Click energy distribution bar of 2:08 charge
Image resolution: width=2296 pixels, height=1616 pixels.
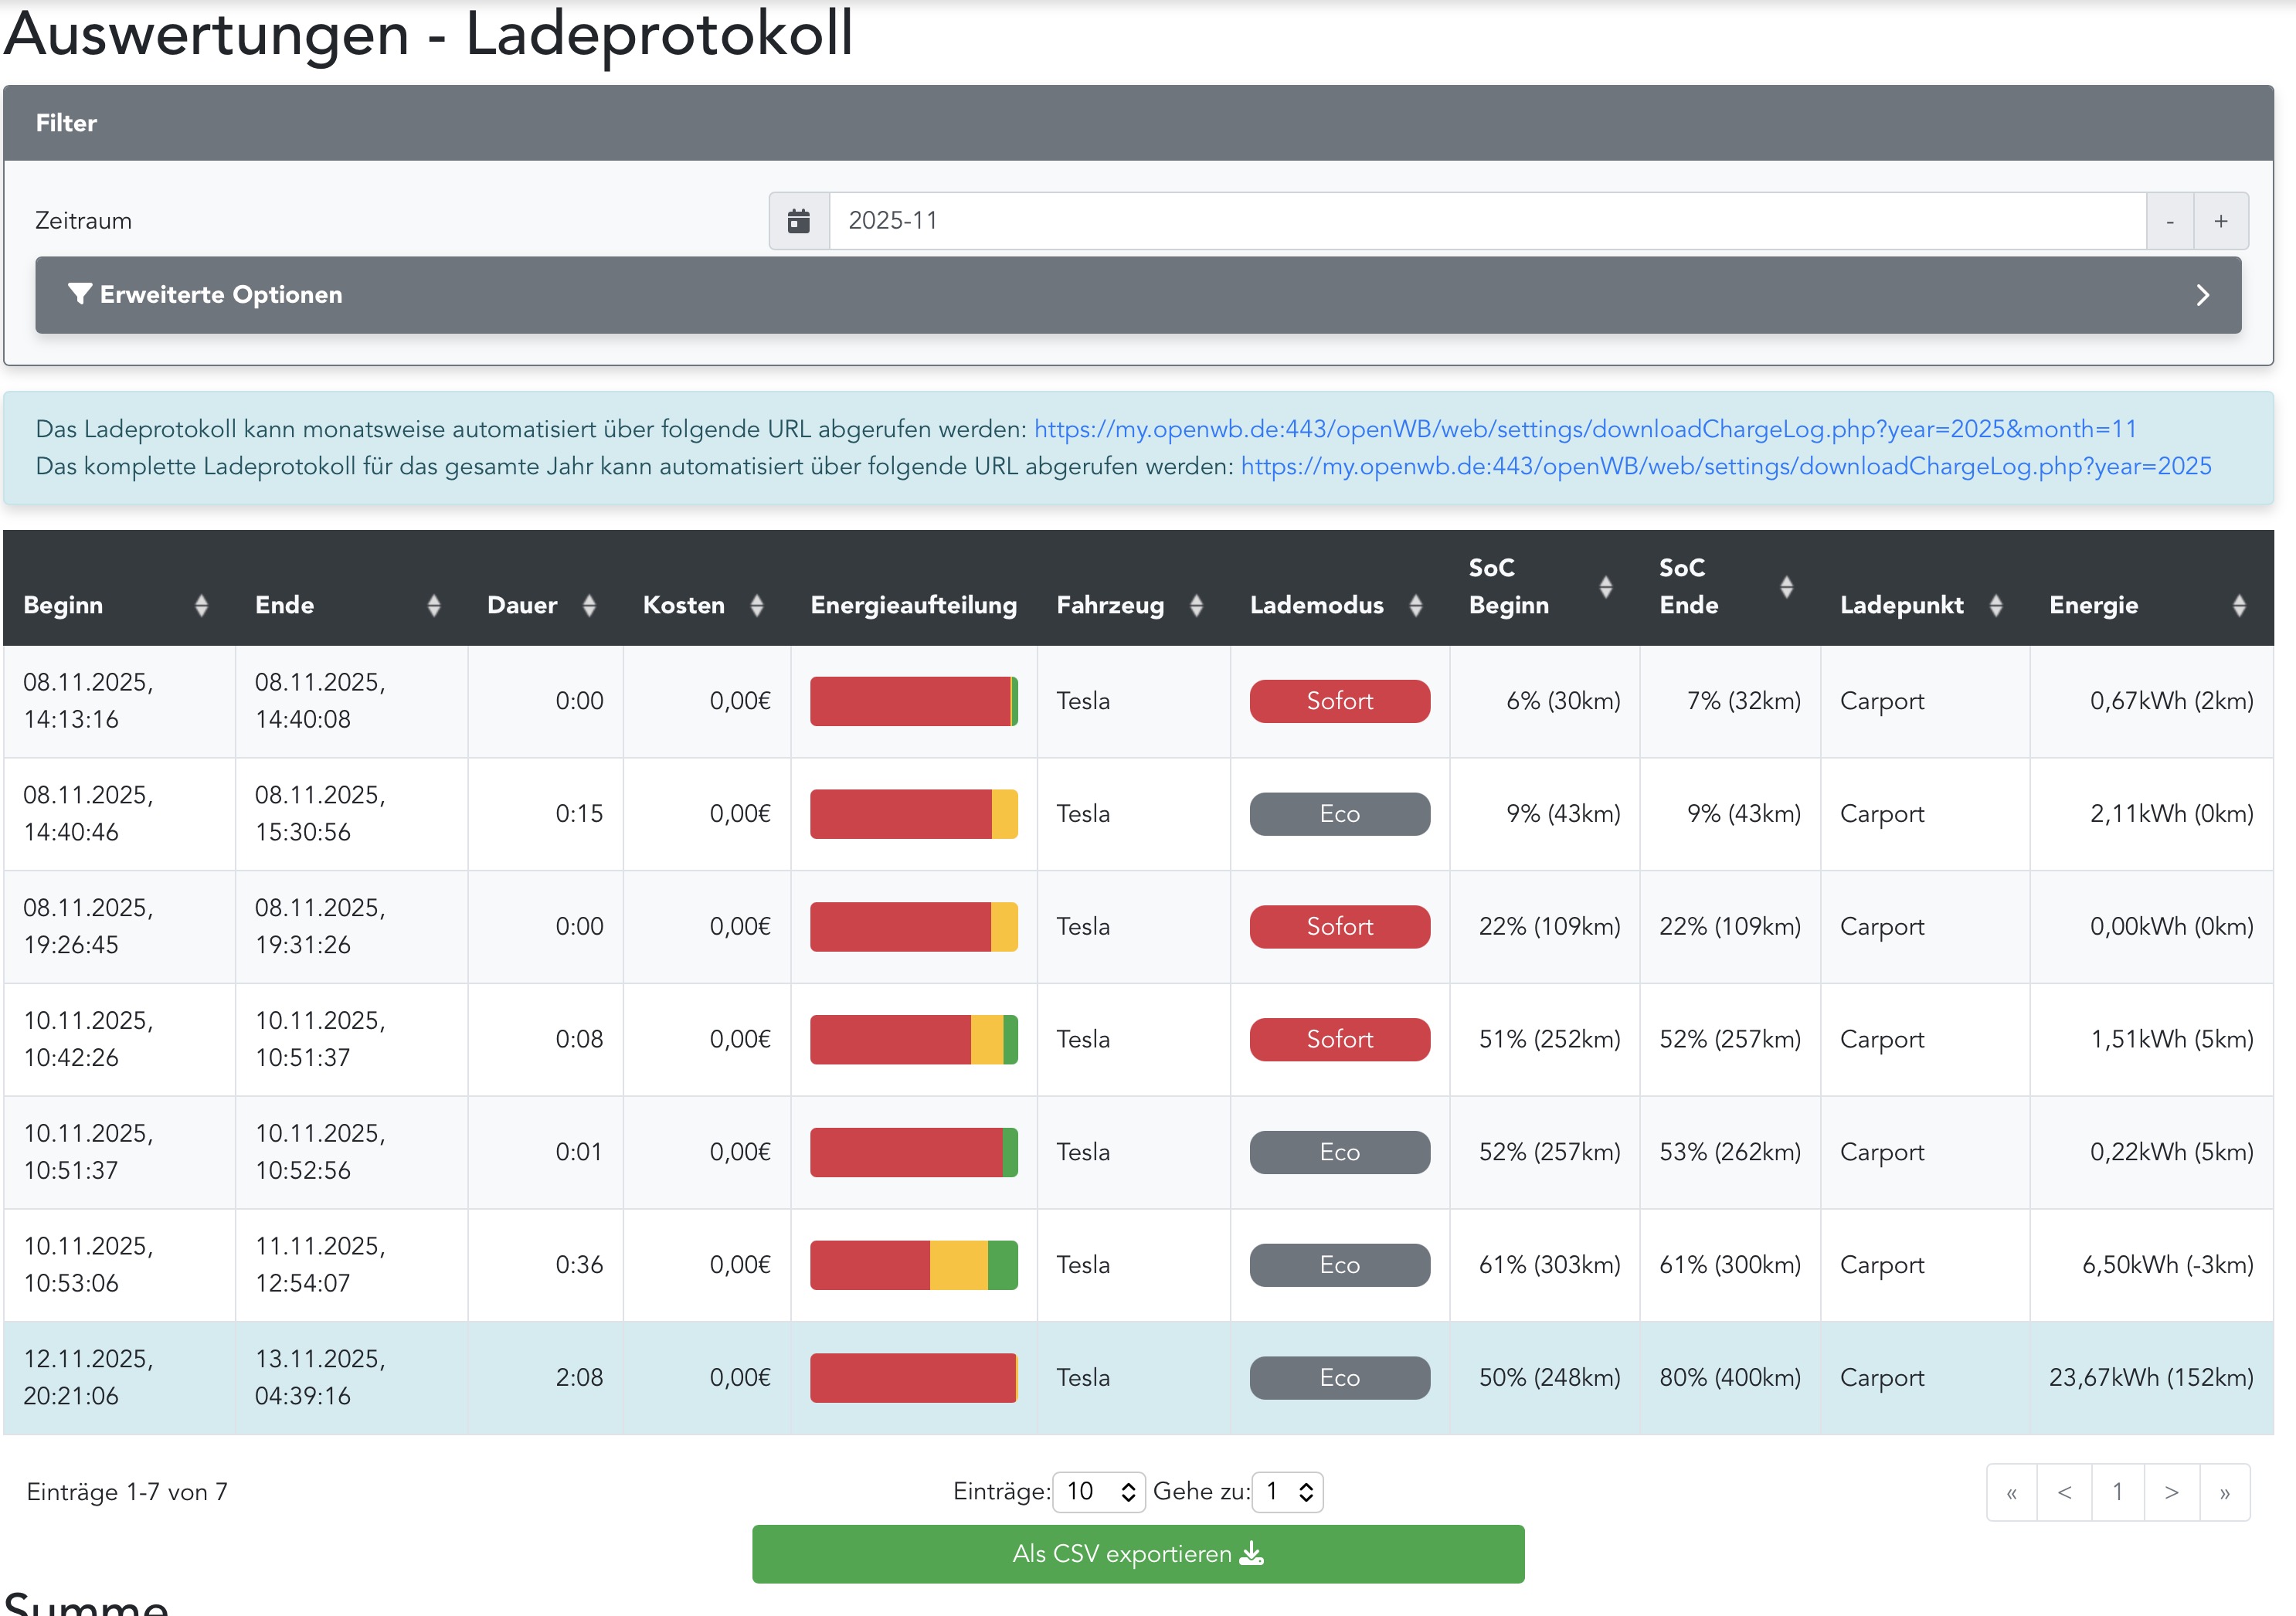913,1377
